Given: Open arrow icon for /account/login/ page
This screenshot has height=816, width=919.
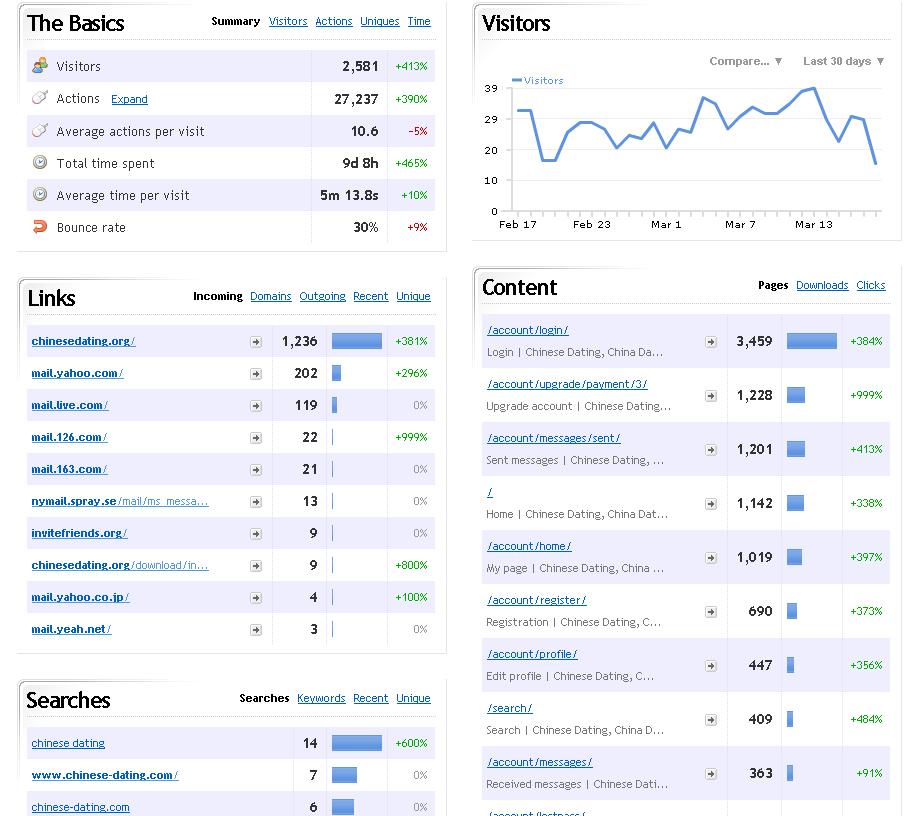Looking at the screenshot, I should click(711, 342).
